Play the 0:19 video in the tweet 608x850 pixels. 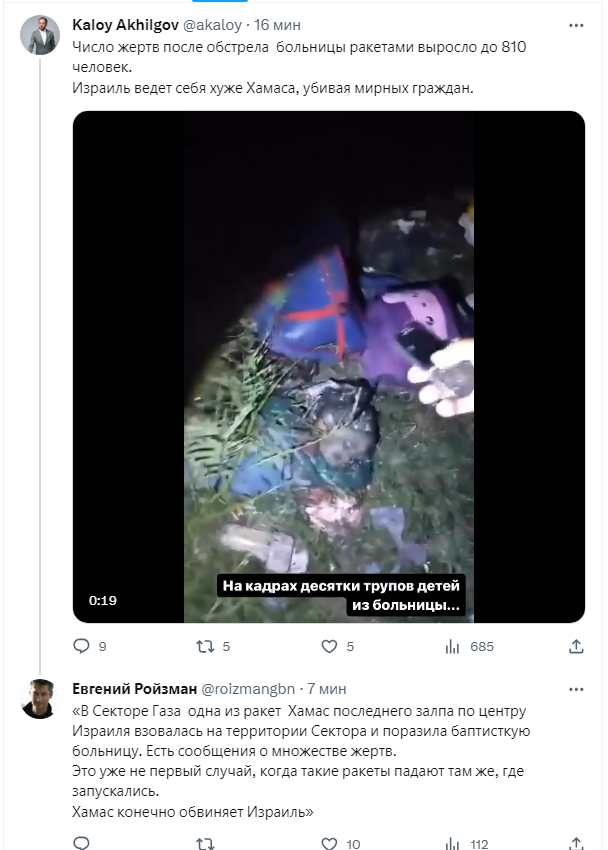329,366
